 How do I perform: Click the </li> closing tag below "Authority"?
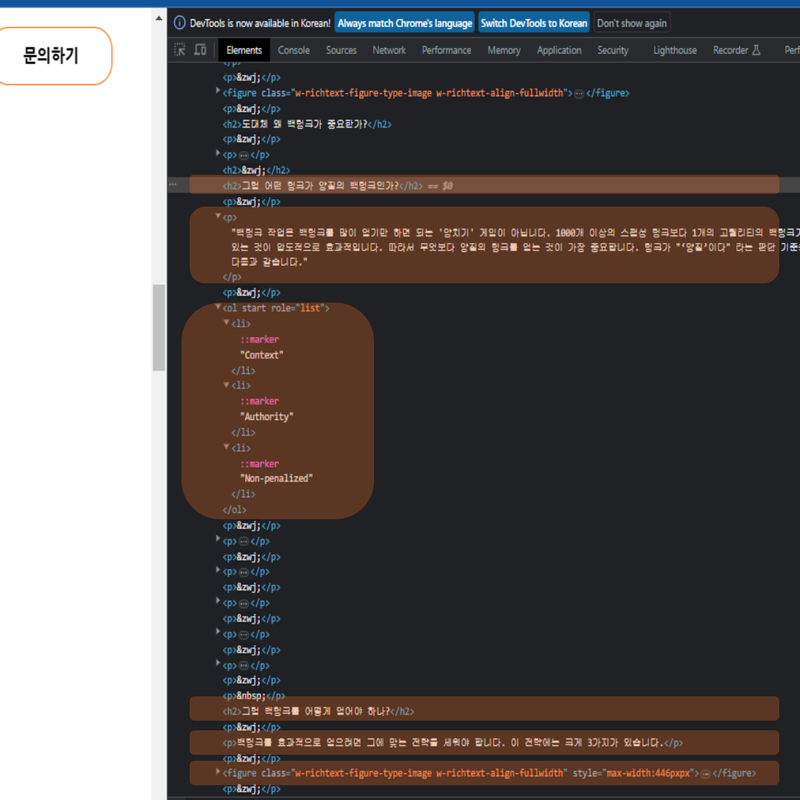point(243,433)
